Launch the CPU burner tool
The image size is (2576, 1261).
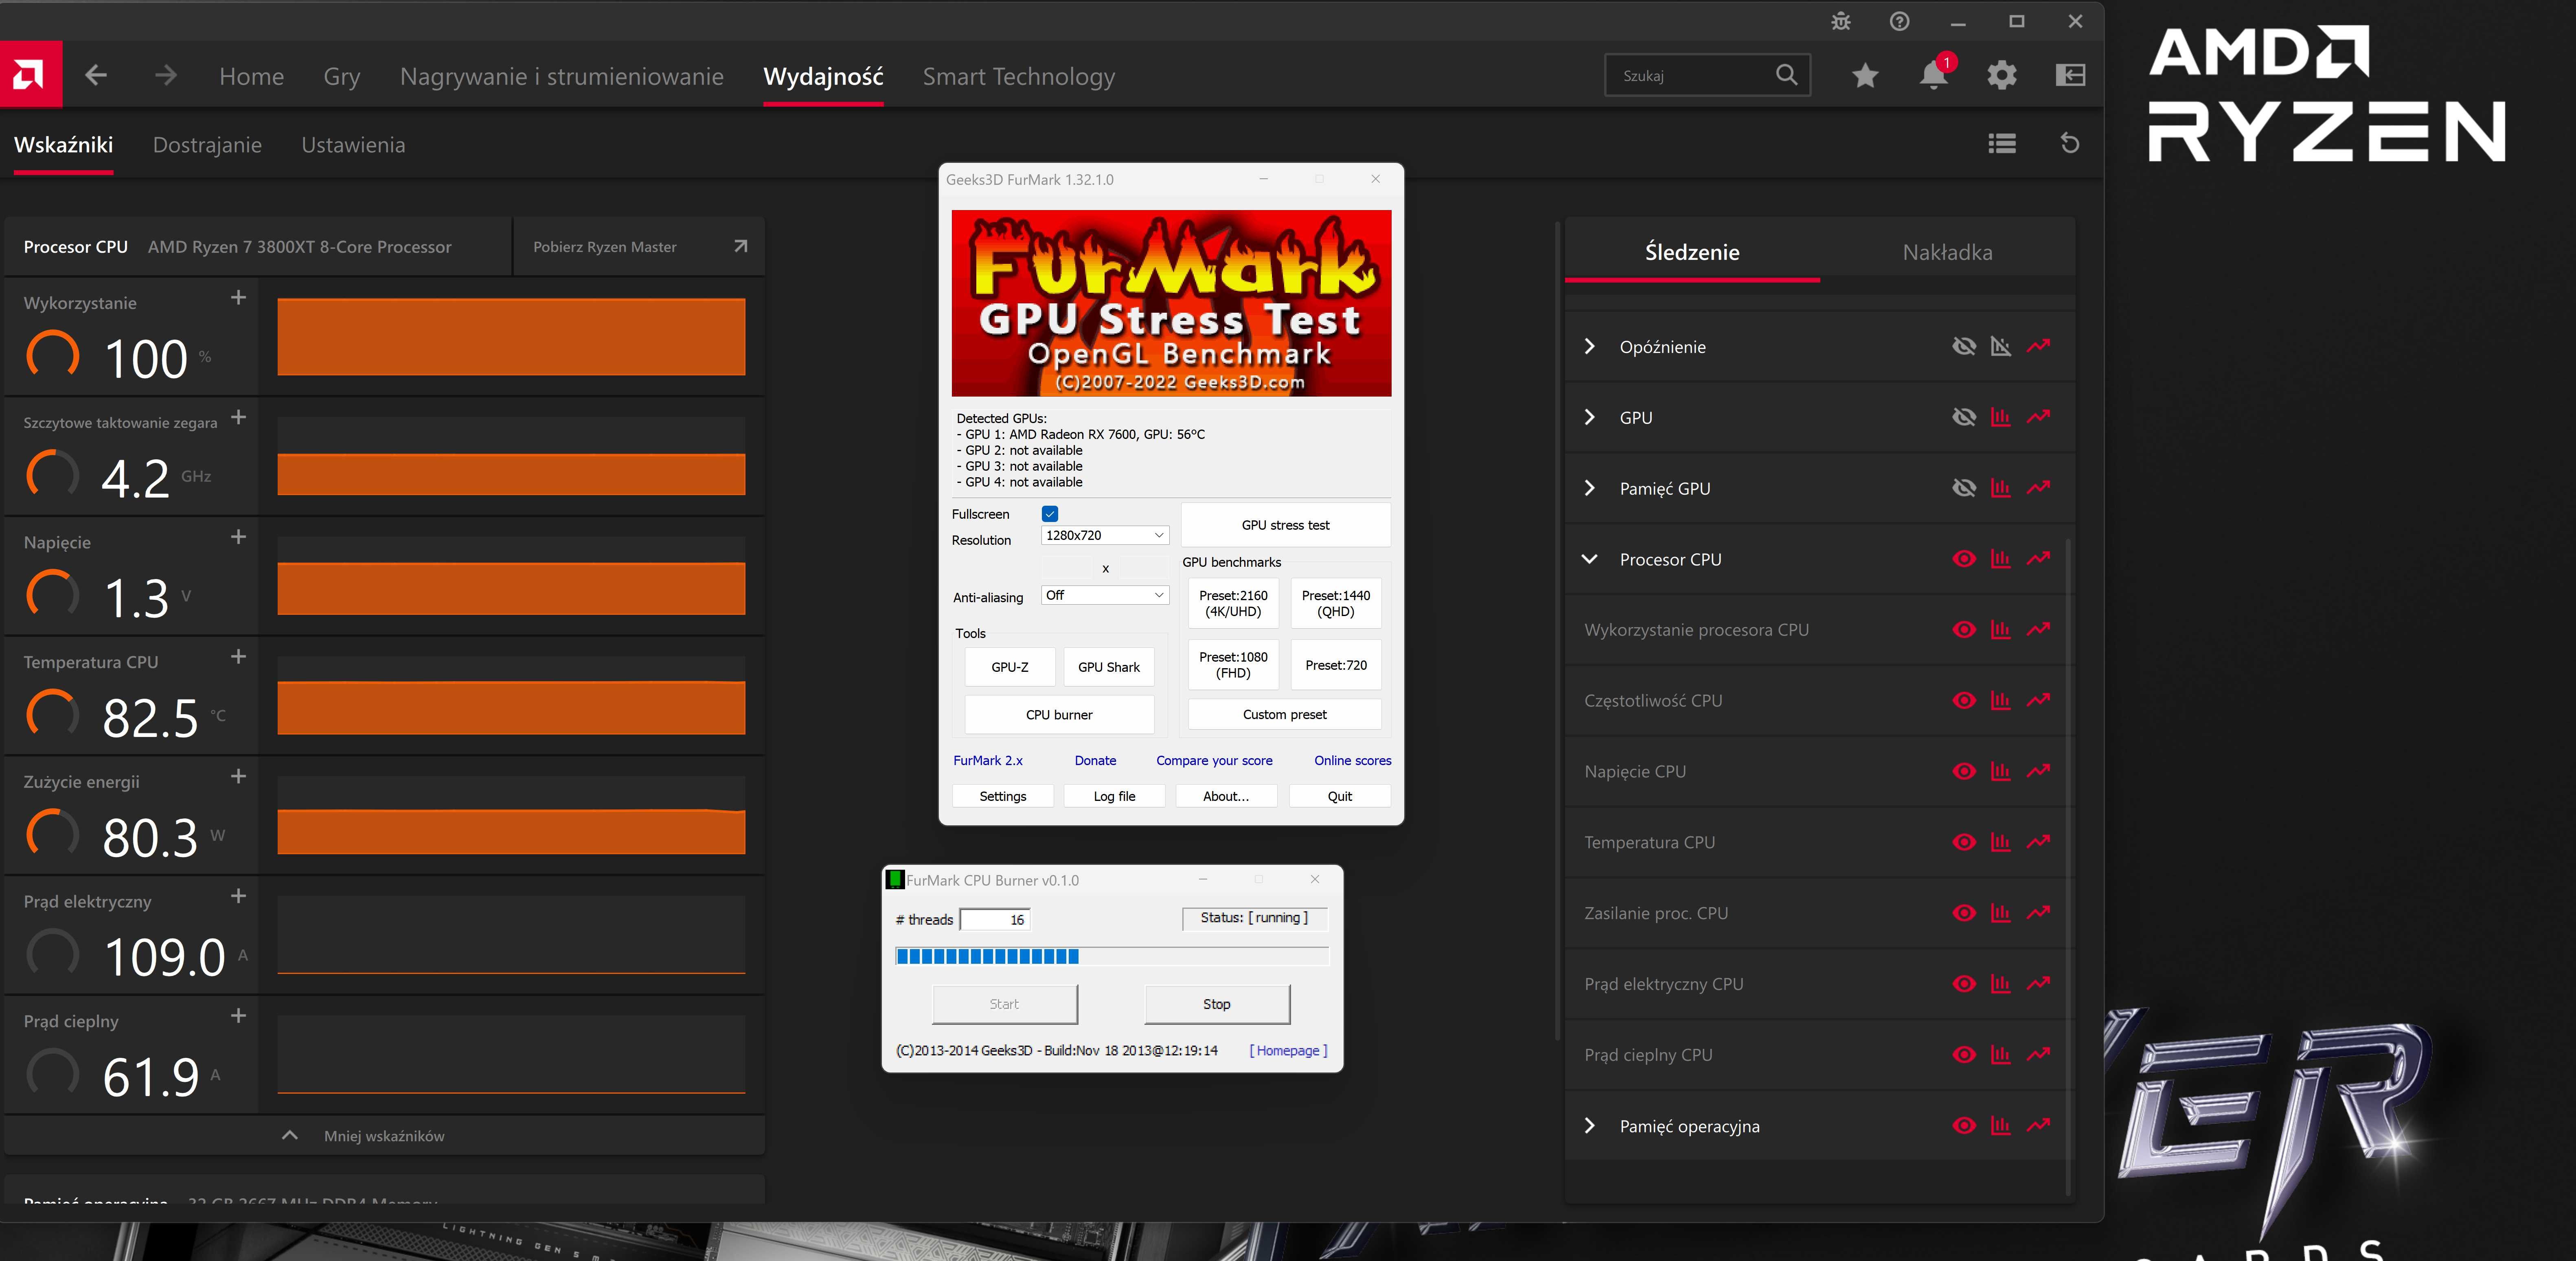(x=1059, y=715)
